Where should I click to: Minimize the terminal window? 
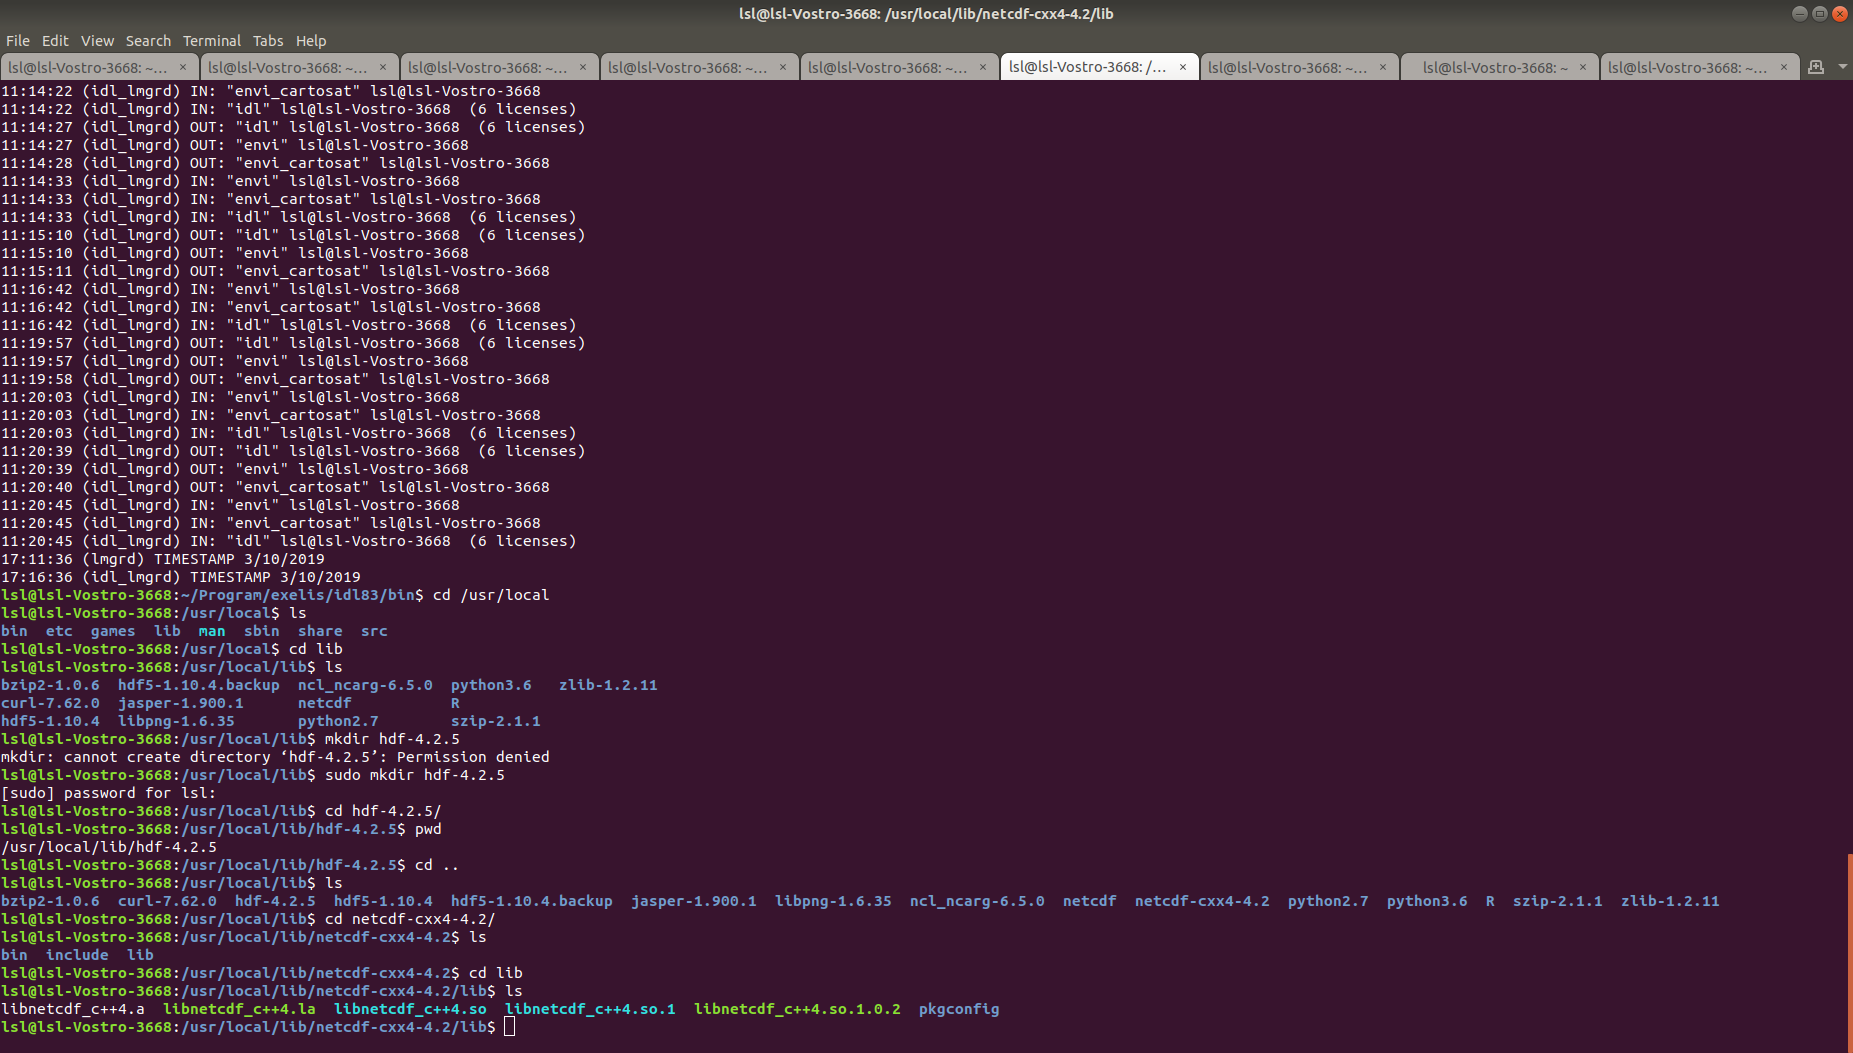1799,14
